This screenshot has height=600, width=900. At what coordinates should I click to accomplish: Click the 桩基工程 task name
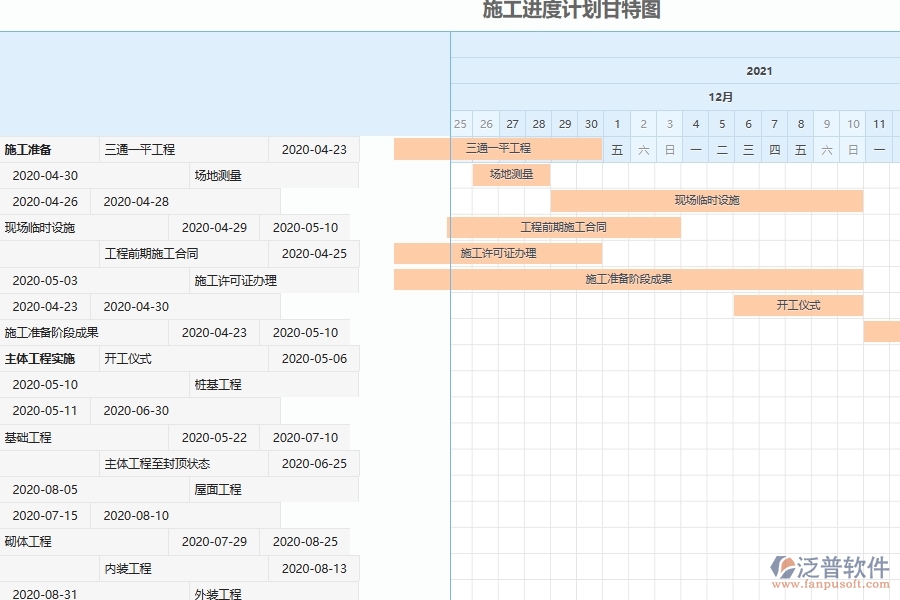point(220,384)
